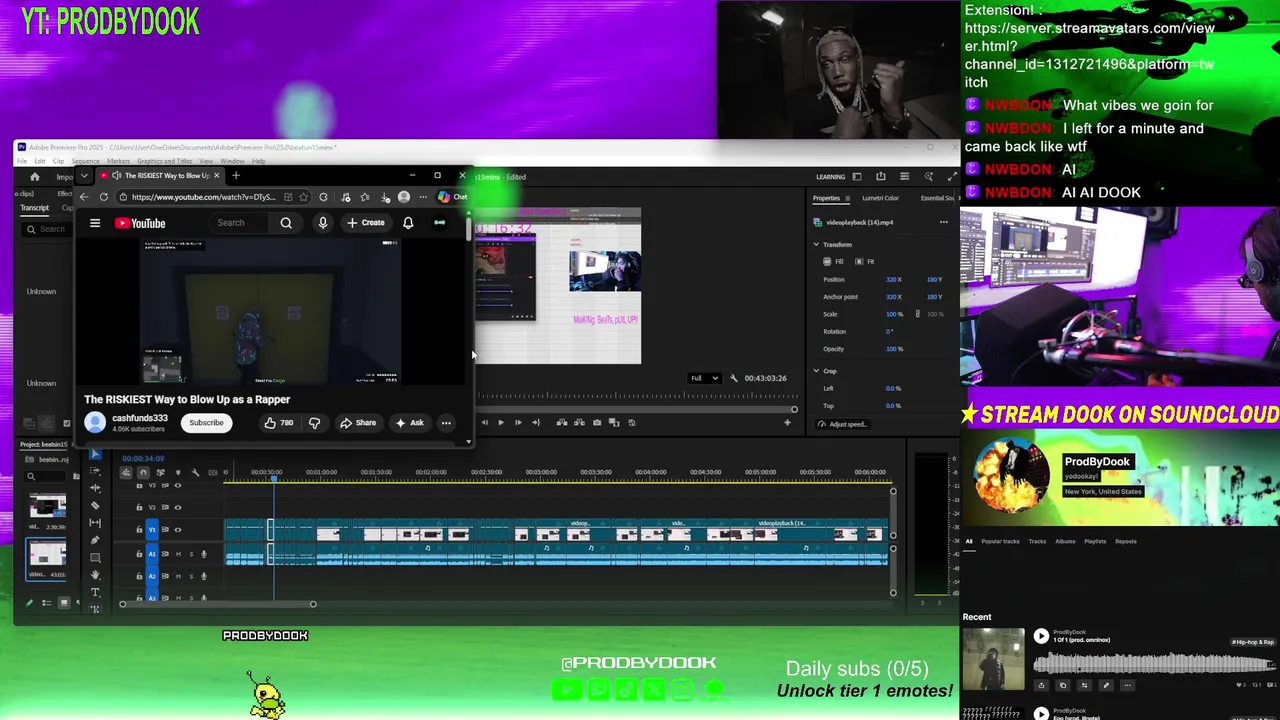The height and width of the screenshot is (720, 1280).
Task: Open browser Settings and more ellipsis
Action: [x=423, y=197]
